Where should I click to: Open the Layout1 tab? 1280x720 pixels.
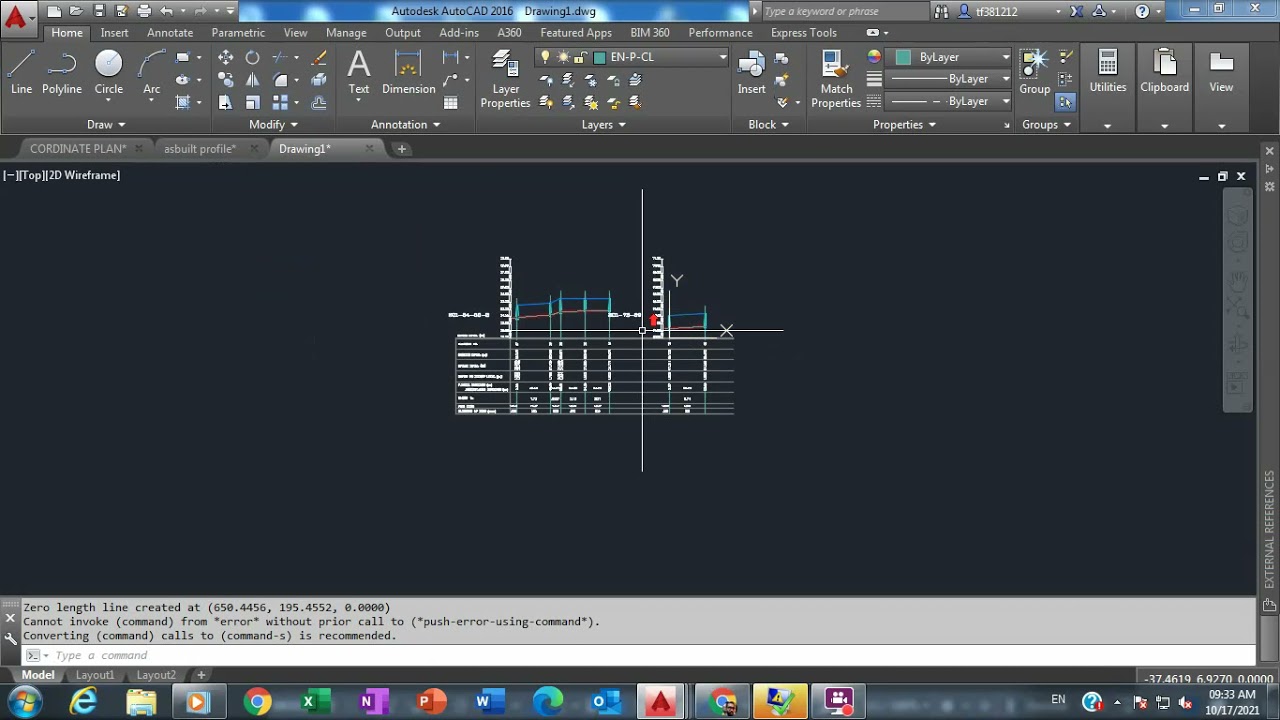(x=95, y=675)
